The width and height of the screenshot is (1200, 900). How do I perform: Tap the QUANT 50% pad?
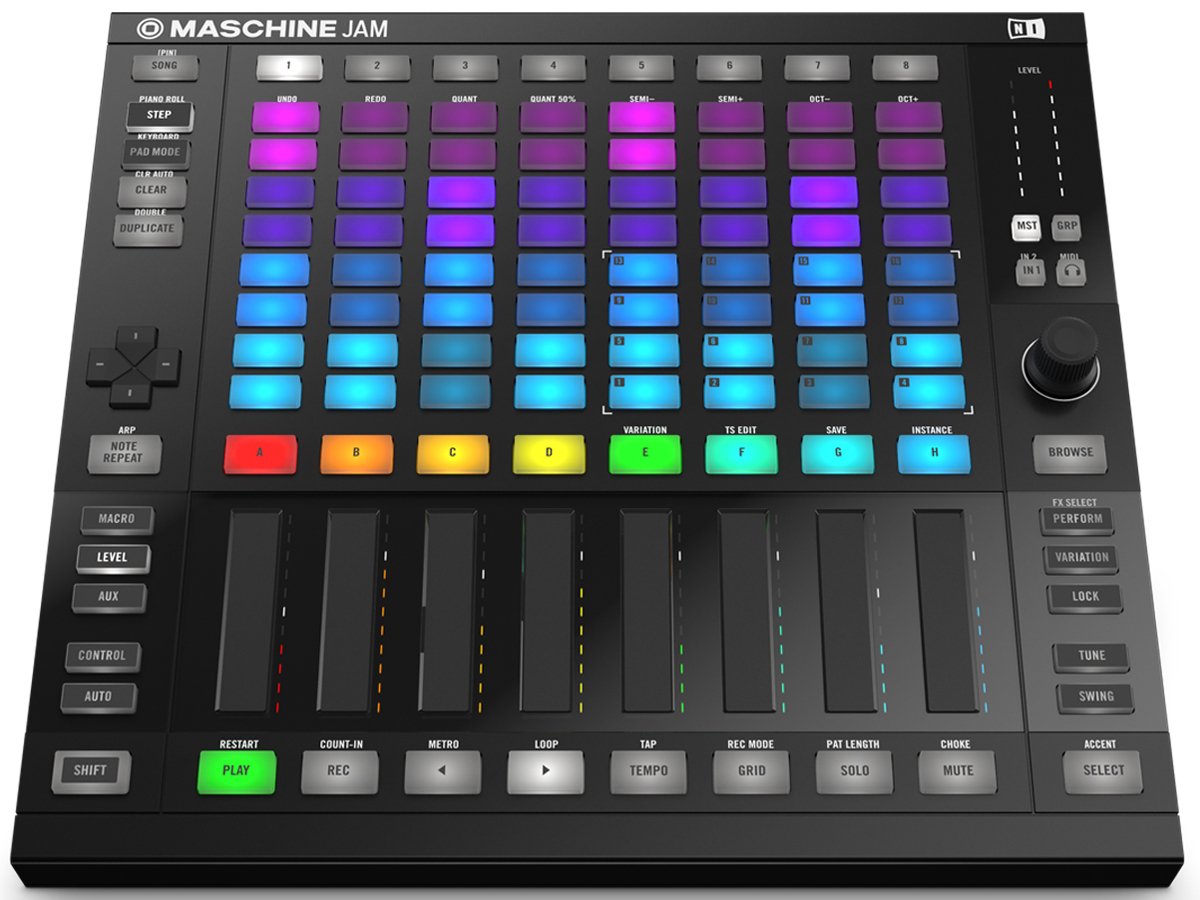[x=553, y=117]
